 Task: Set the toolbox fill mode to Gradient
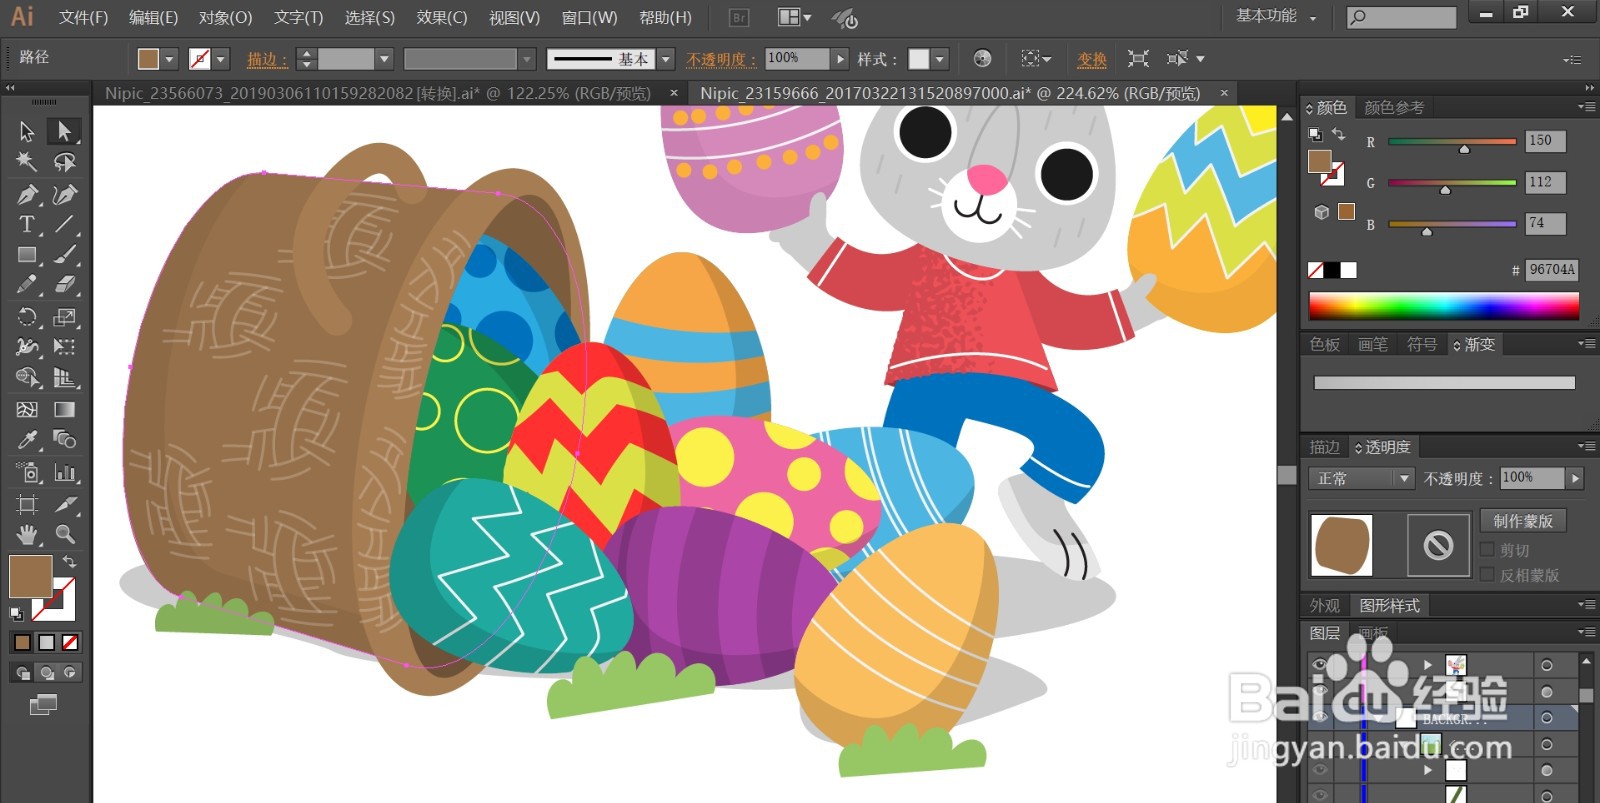[46, 642]
